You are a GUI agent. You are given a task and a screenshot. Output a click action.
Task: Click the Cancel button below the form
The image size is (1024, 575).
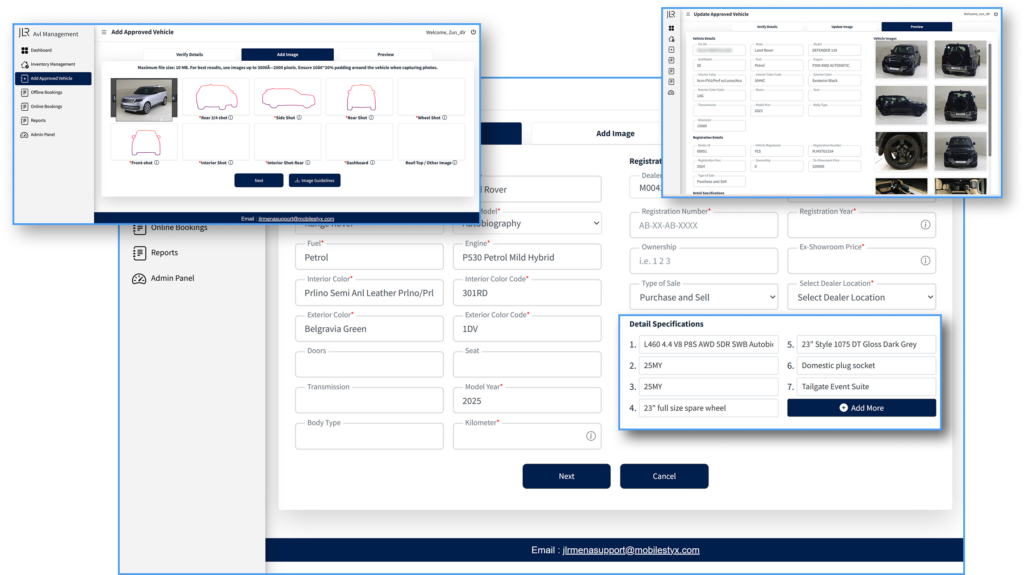663,476
